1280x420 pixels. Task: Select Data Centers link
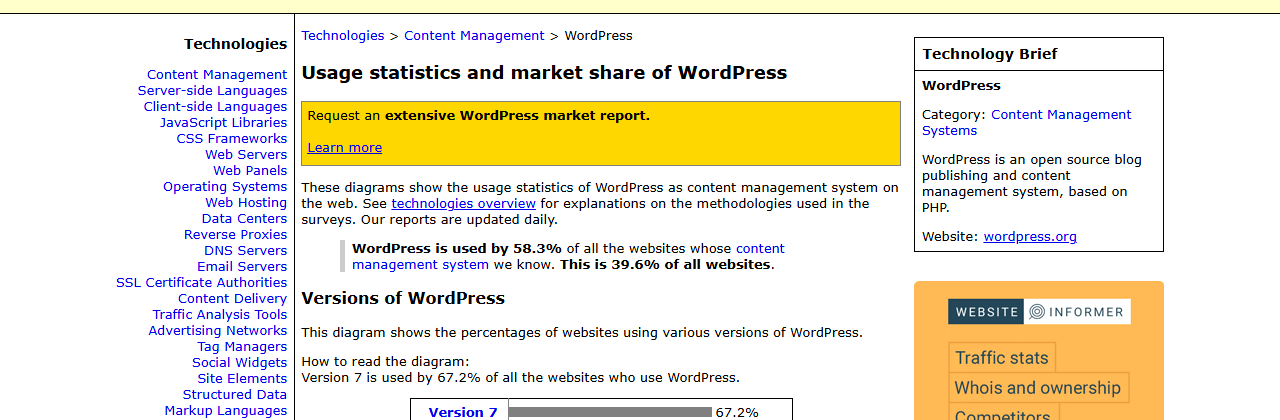[244, 218]
